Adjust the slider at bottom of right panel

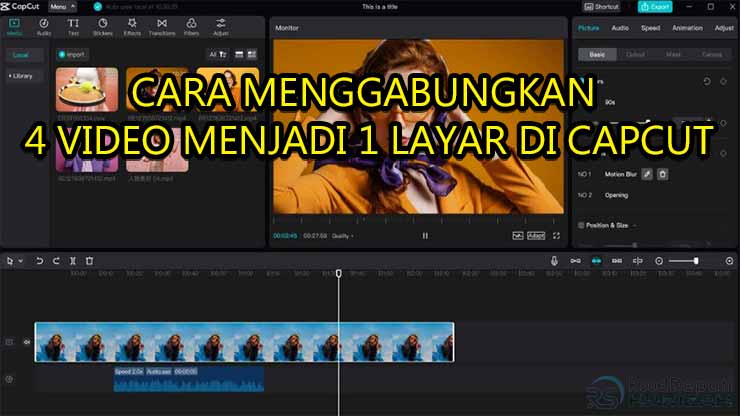coord(635,245)
